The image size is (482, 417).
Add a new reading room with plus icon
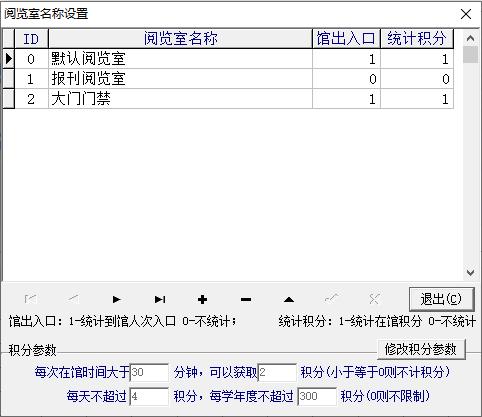point(202,299)
